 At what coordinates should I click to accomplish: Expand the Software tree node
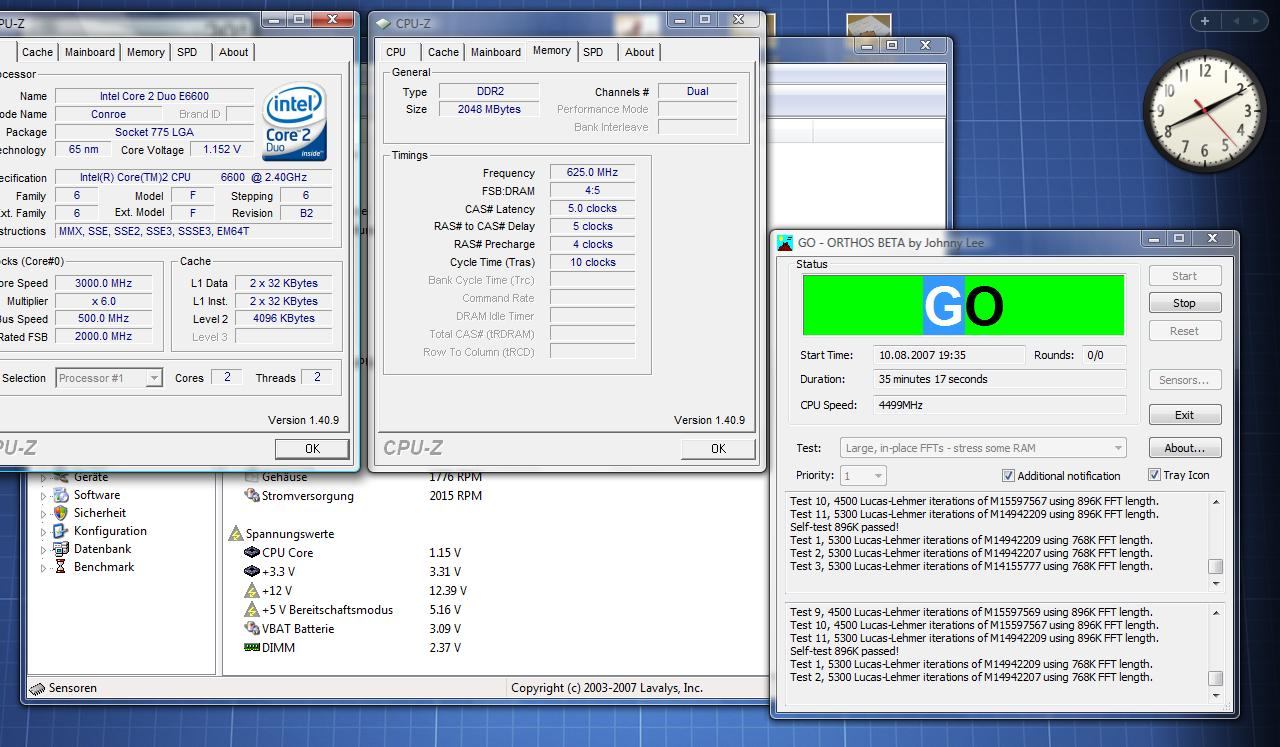click(43, 496)
